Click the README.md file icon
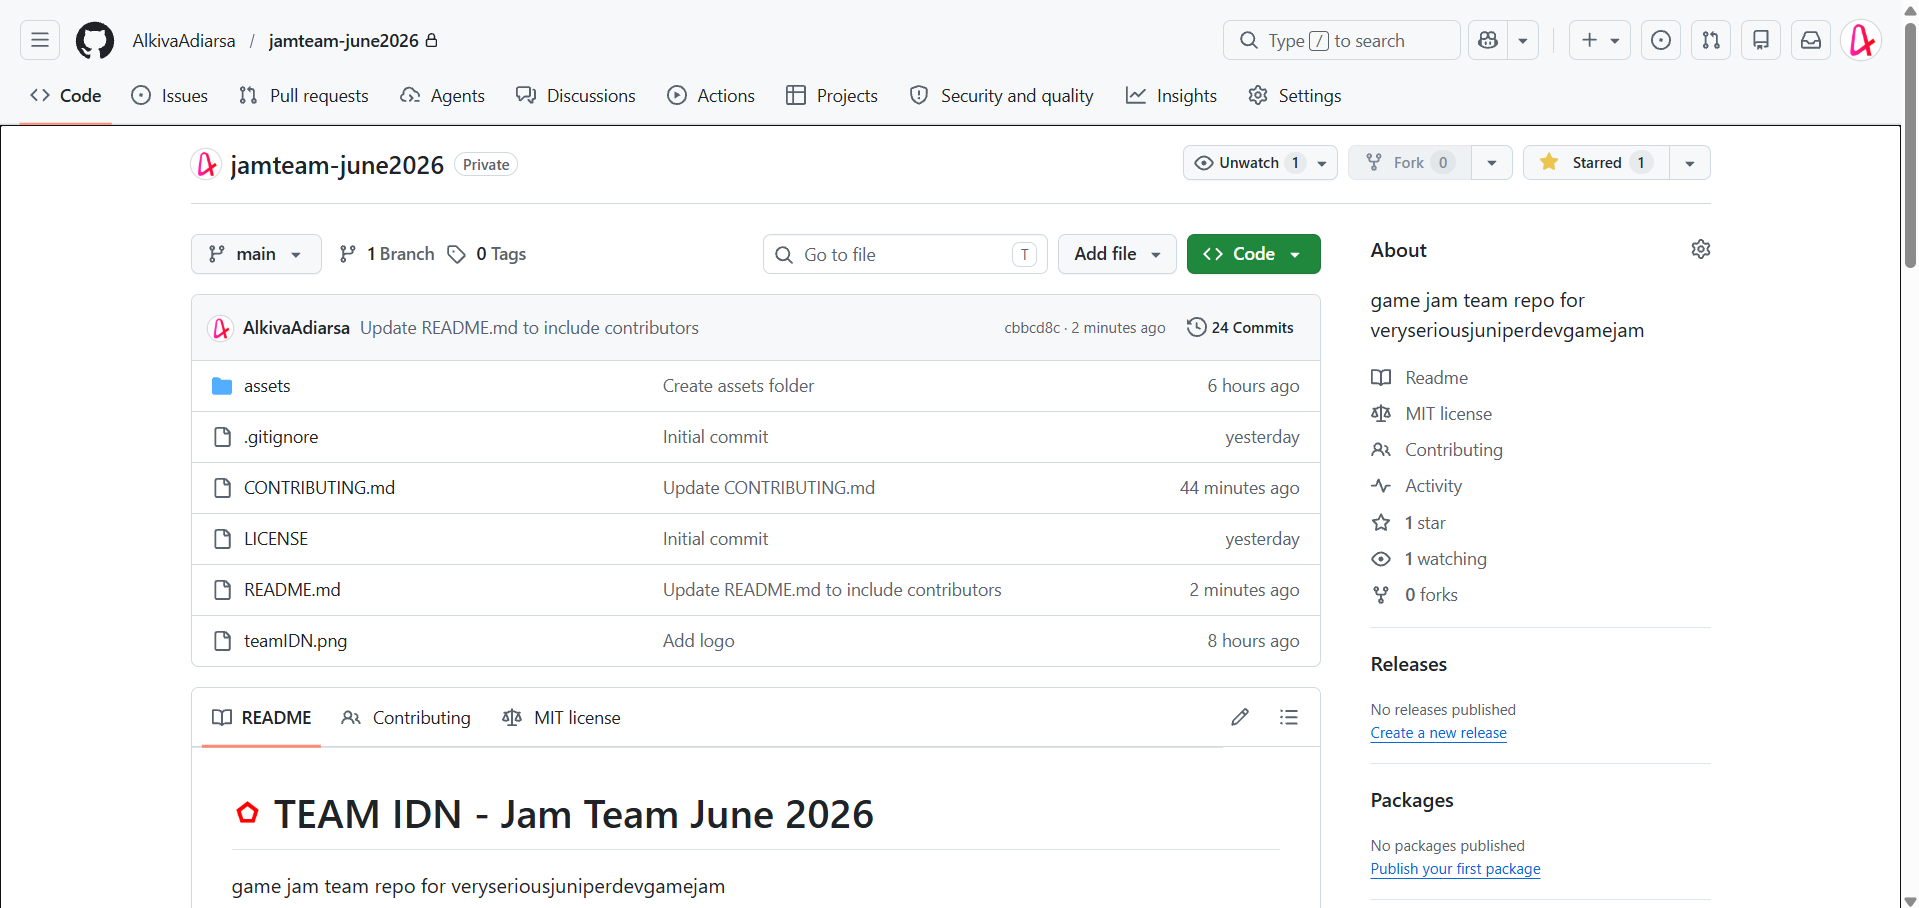Screen dimensions: 1919x908 [x=223, y=590]
